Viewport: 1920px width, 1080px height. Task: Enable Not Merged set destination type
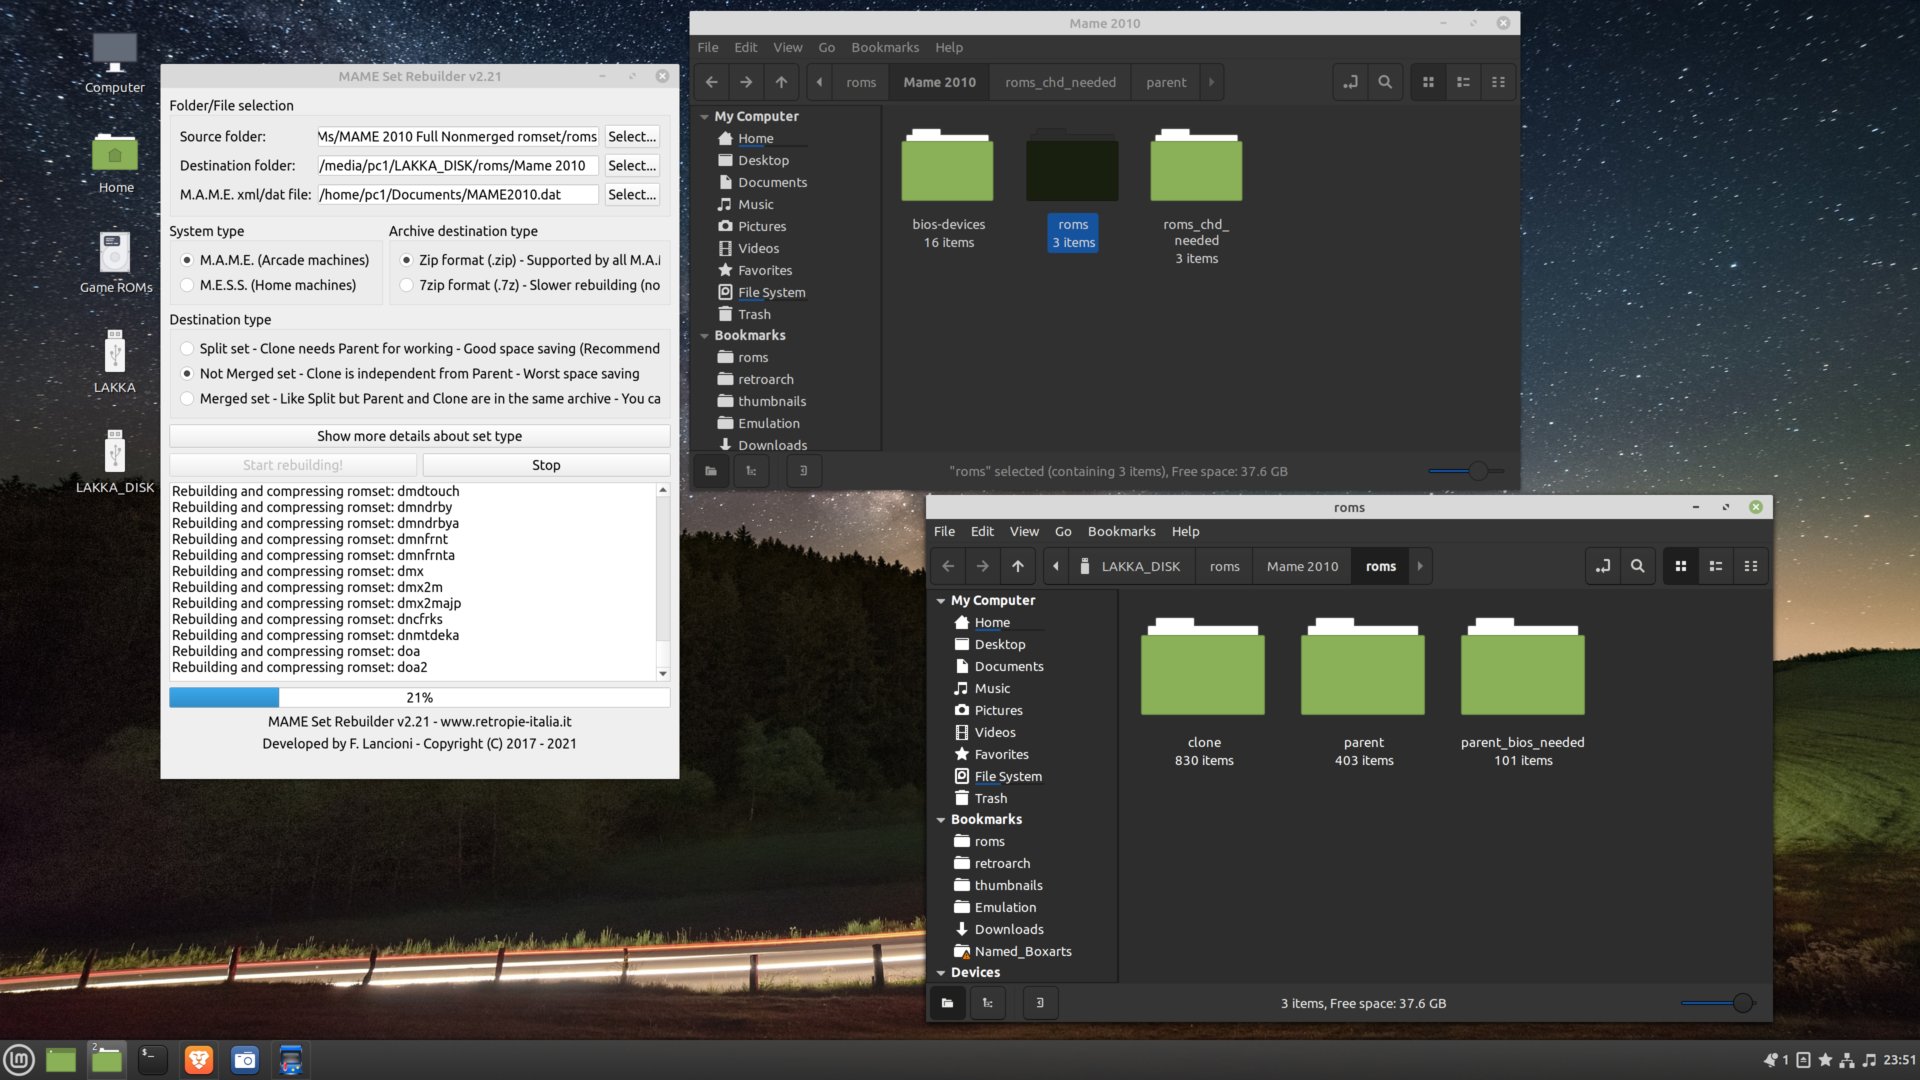(x=186, y=373)
